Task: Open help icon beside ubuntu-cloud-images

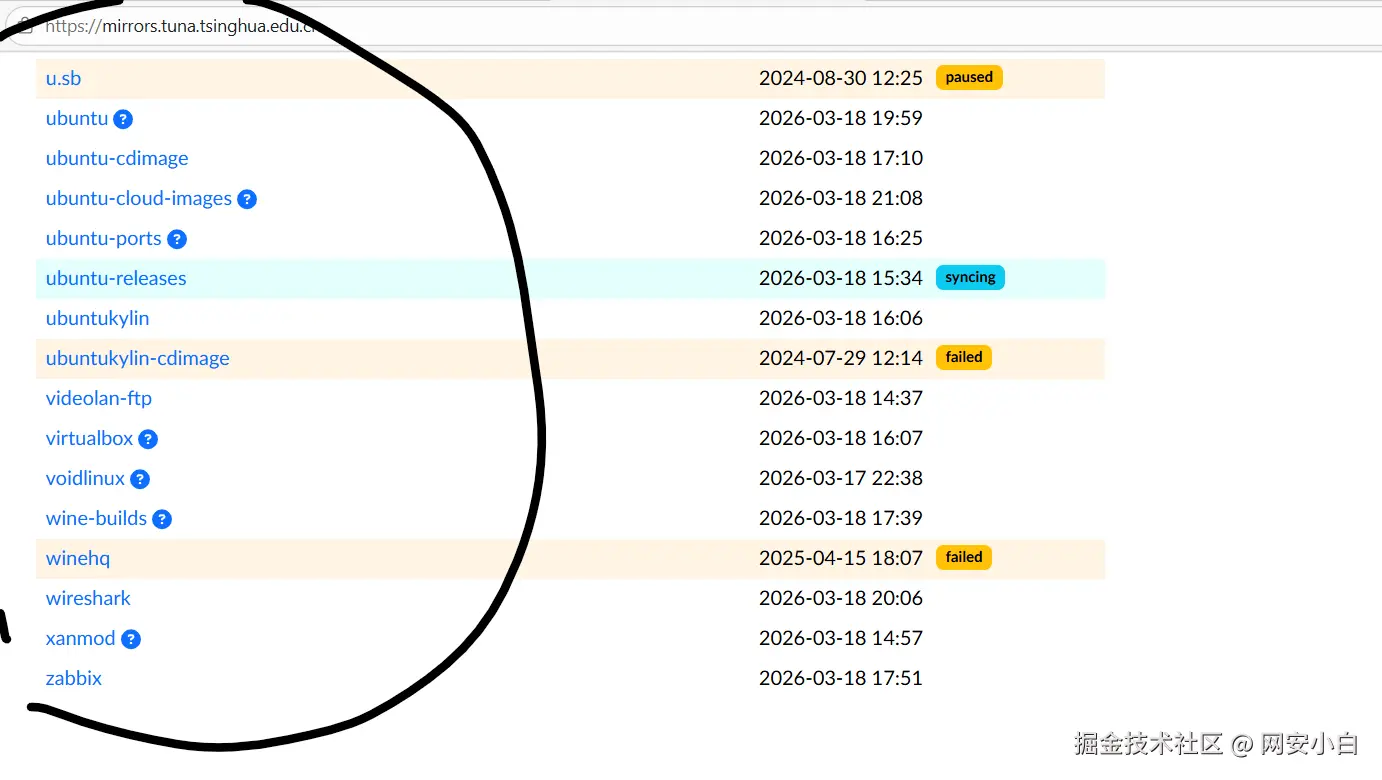Action: click(247, 199)
